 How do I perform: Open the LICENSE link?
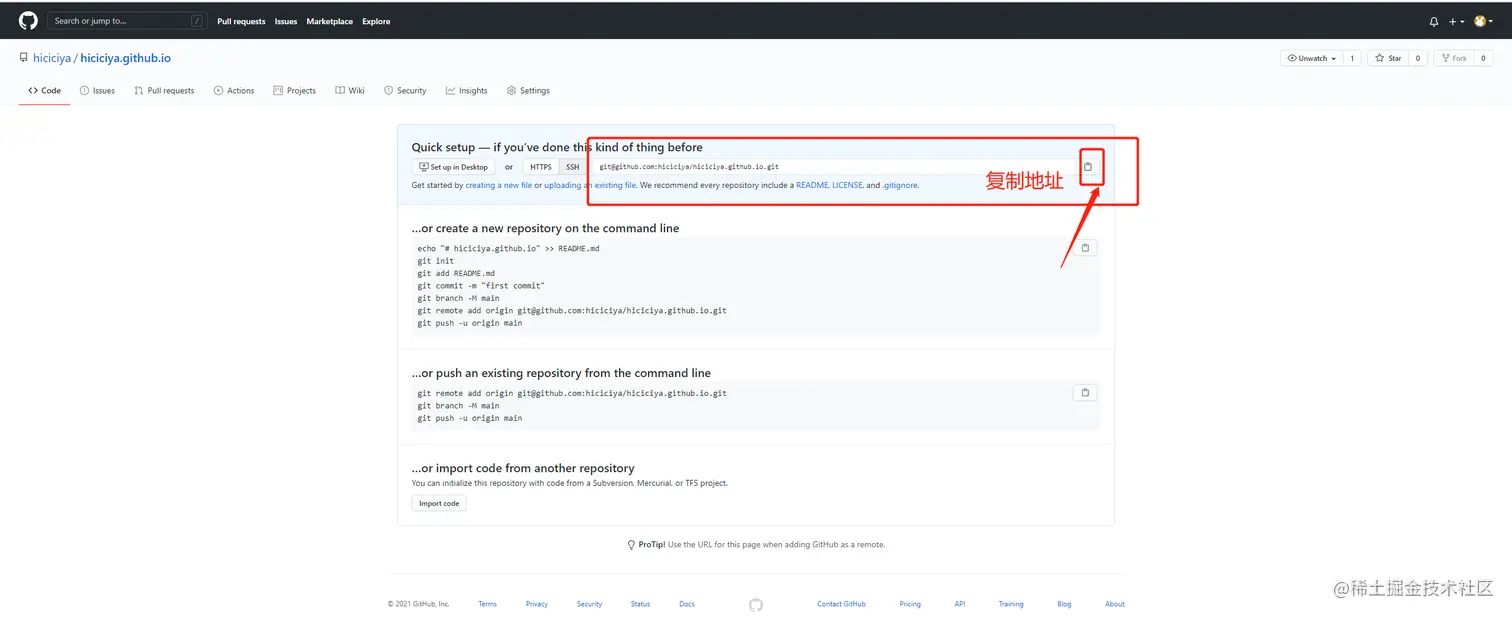click(847, 185)
